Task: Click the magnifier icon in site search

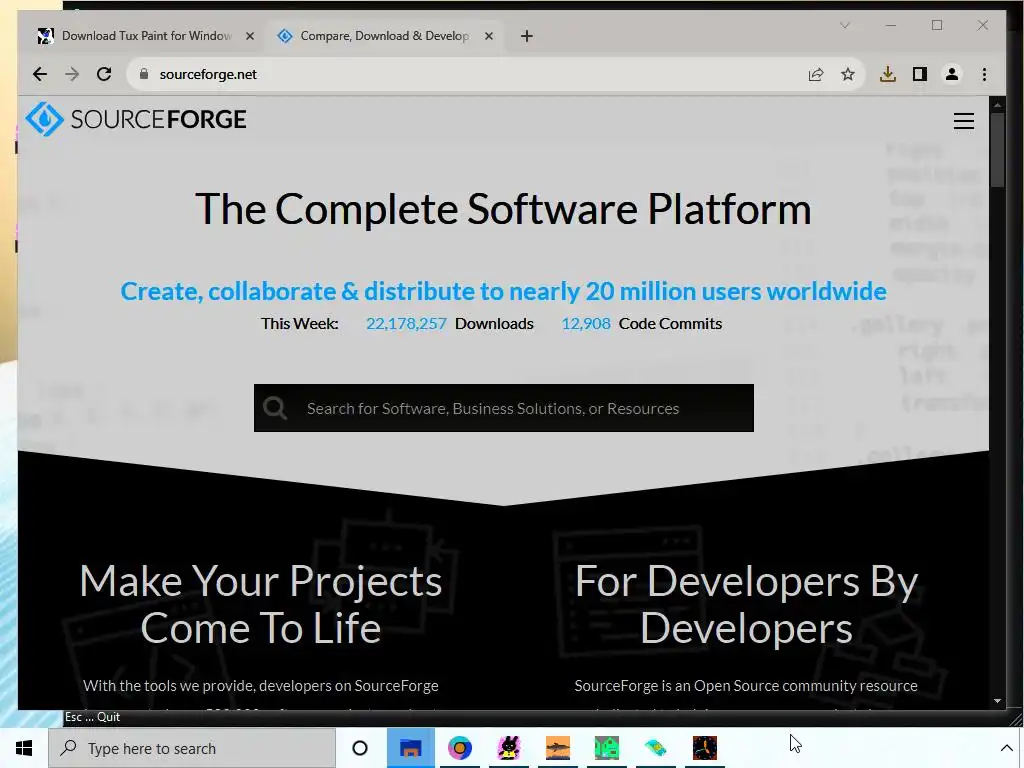Action: [x=274, y=408]
